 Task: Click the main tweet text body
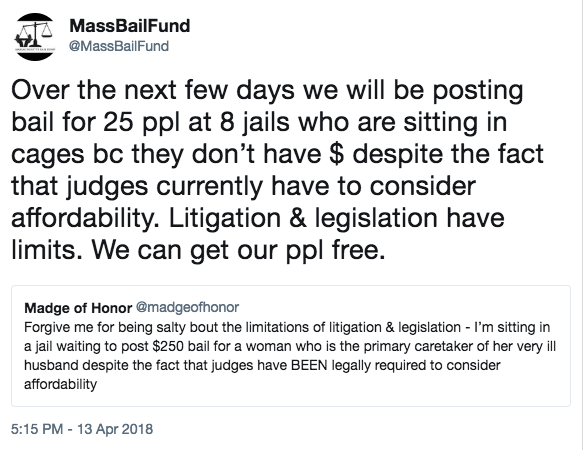pyautogui.click(x=277, y=170)
